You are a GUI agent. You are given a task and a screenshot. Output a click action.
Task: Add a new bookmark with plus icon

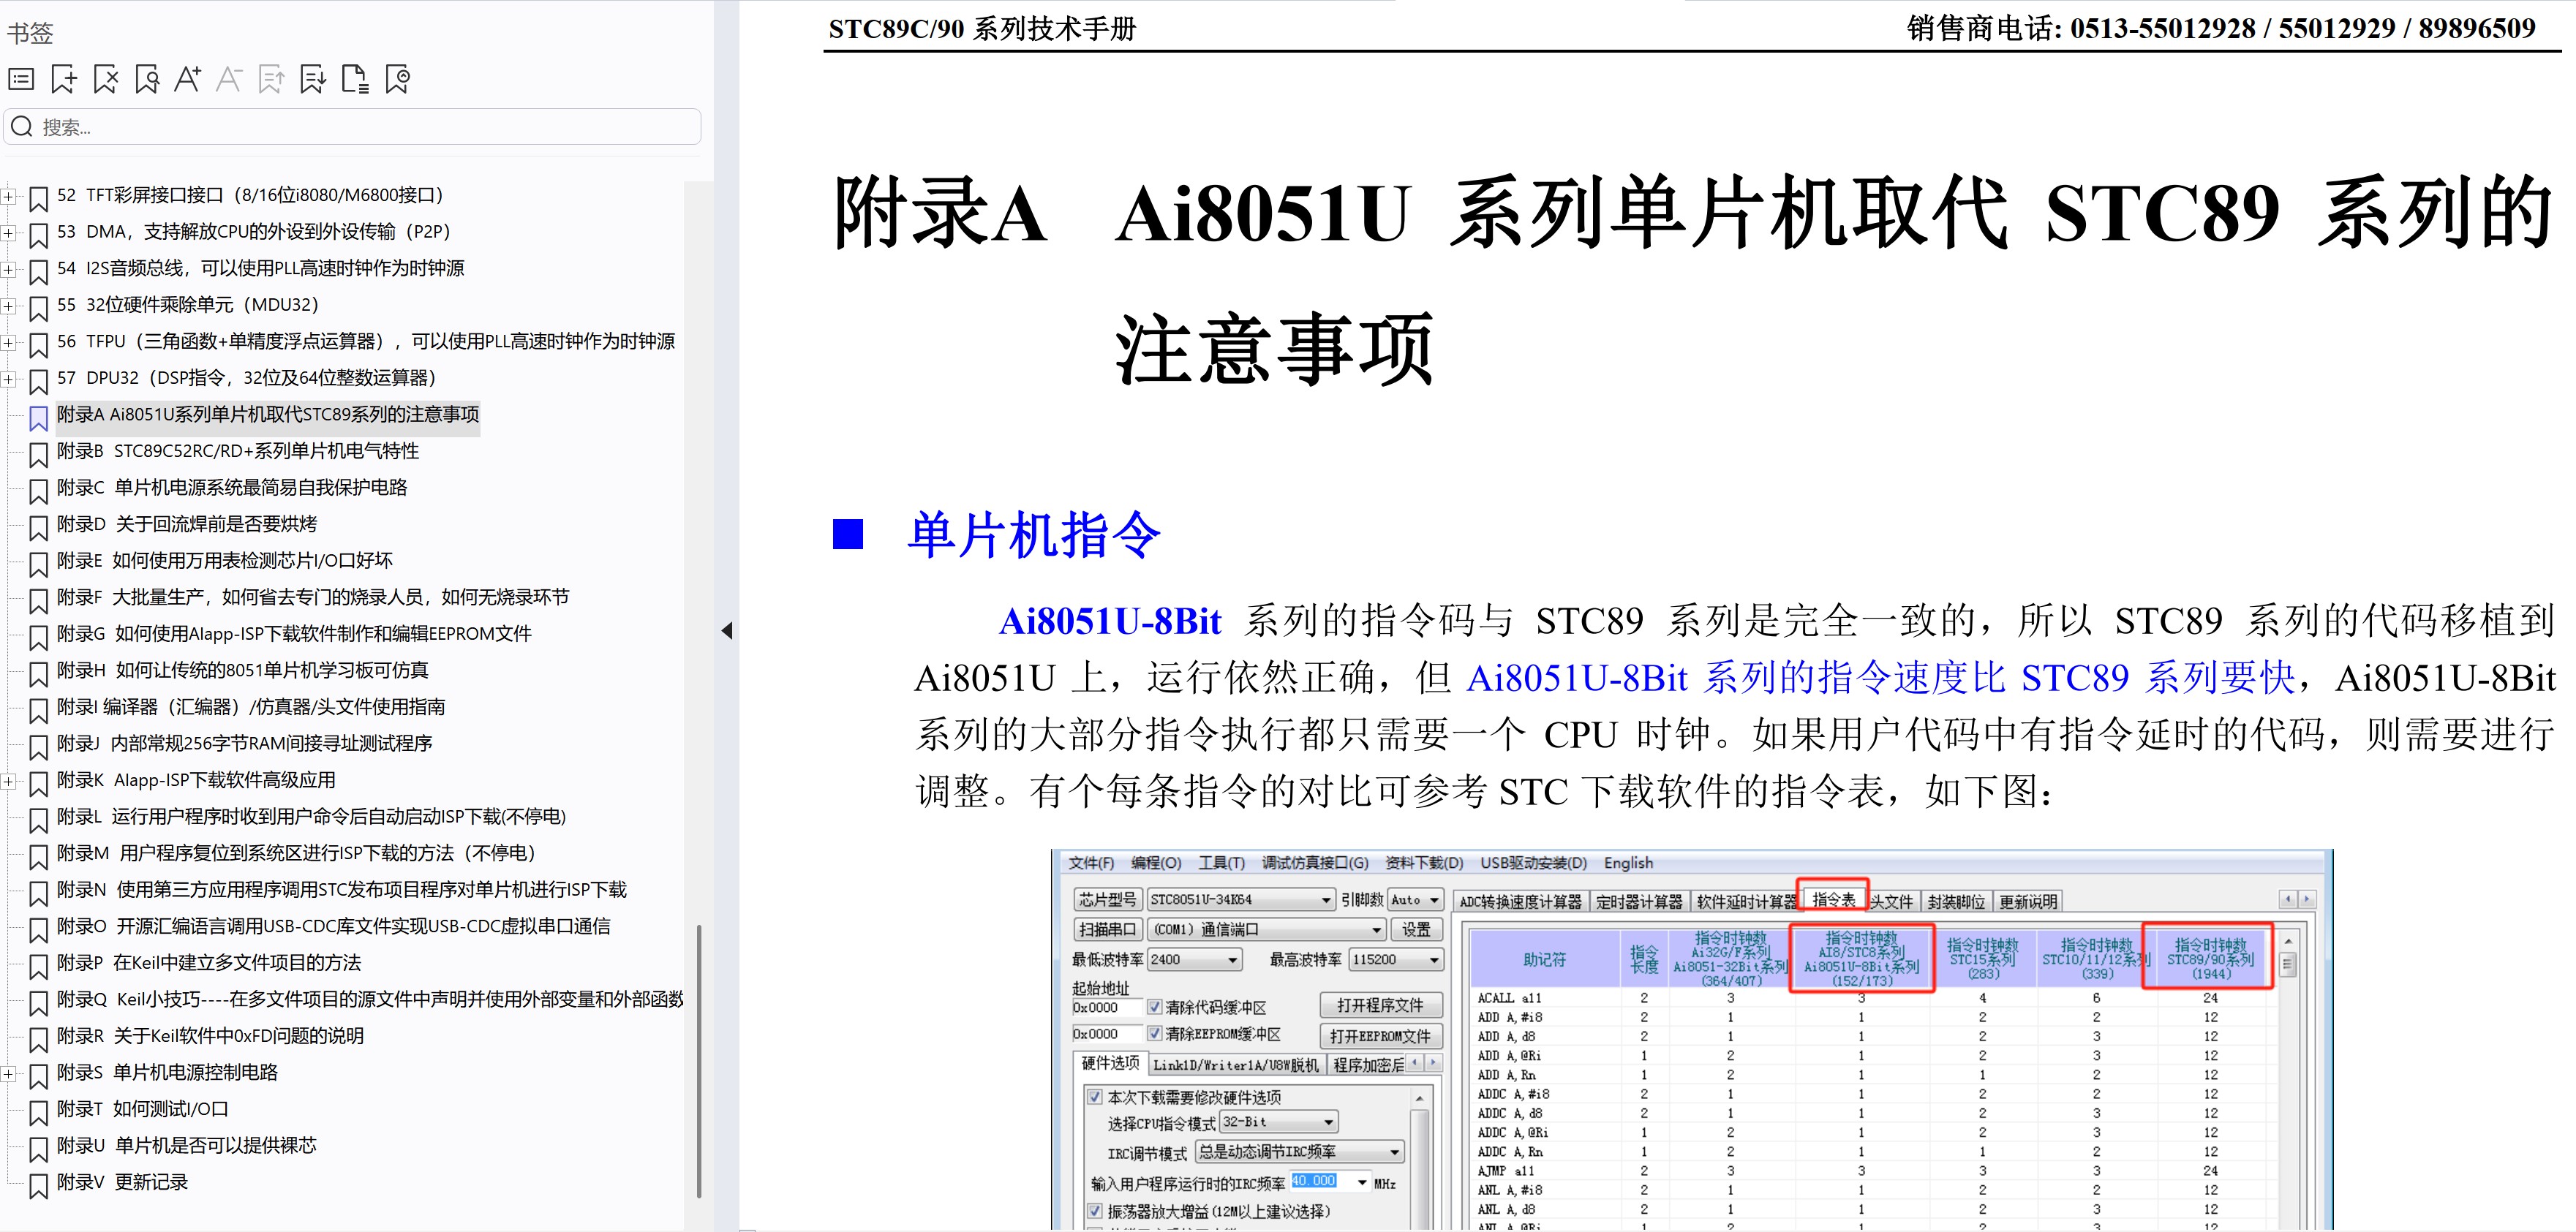click(64, 79)
